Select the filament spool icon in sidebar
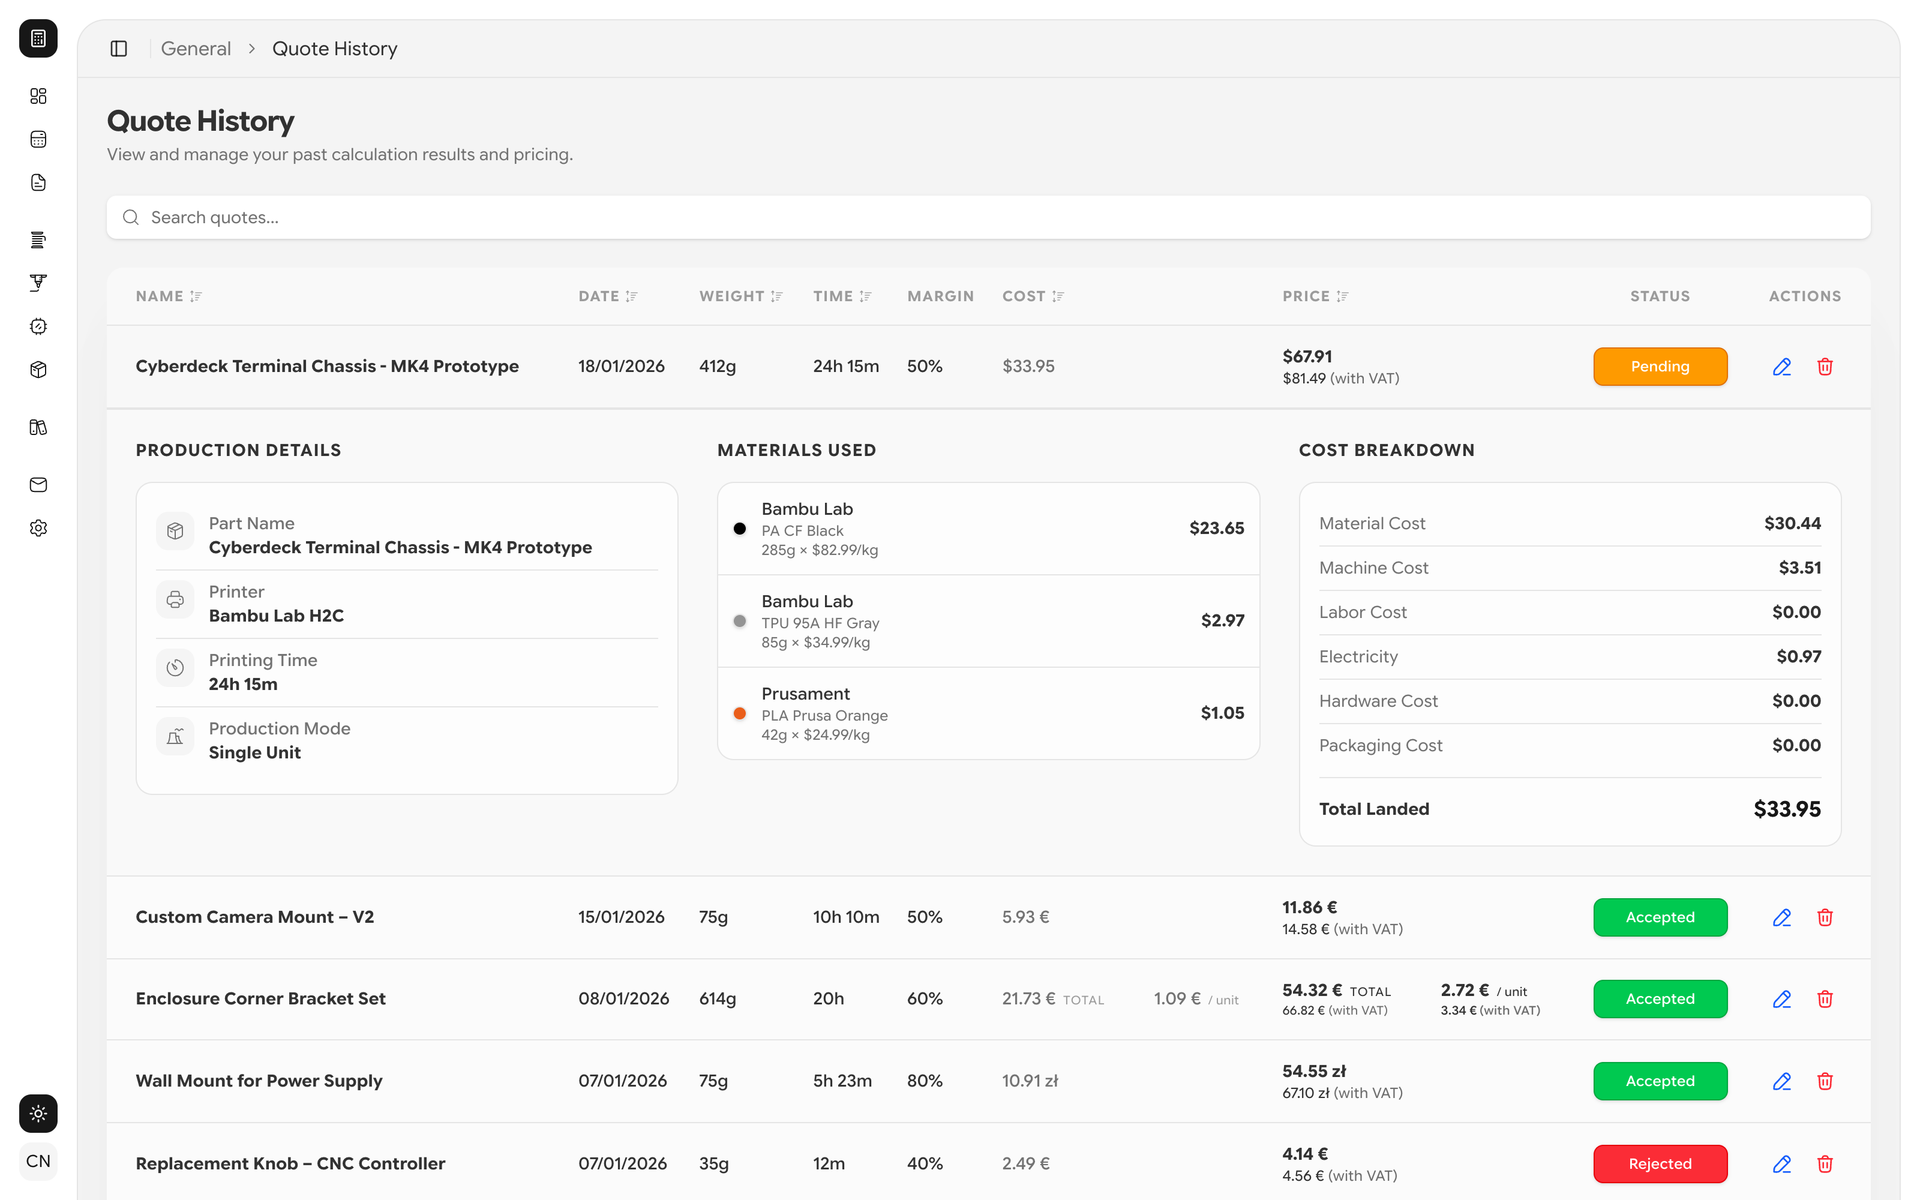Image resolution: width=1920 pixels, height=1200 pixels. tap(38, 239)
